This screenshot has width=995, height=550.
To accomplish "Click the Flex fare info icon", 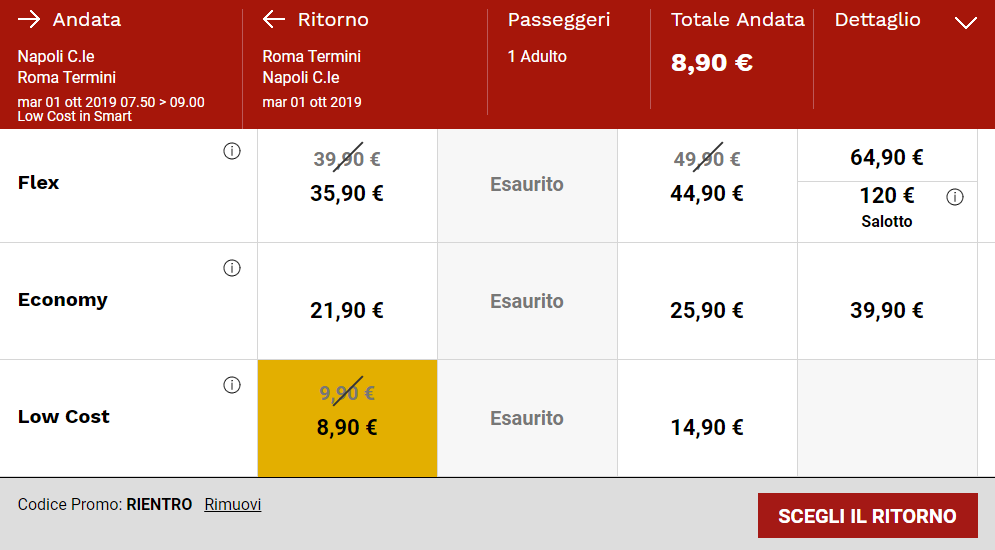I will coord(232,152).
